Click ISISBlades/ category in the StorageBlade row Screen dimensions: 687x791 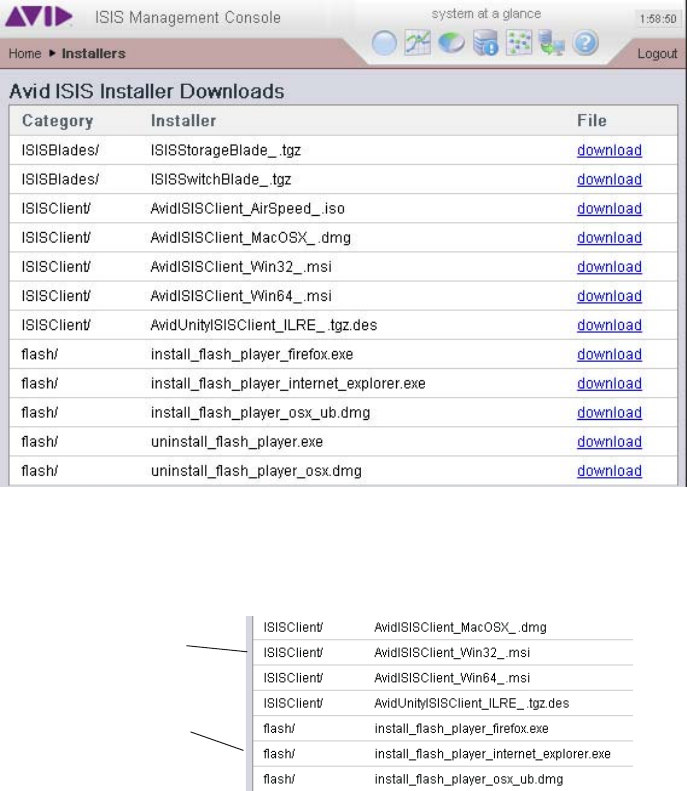point(60,150)
